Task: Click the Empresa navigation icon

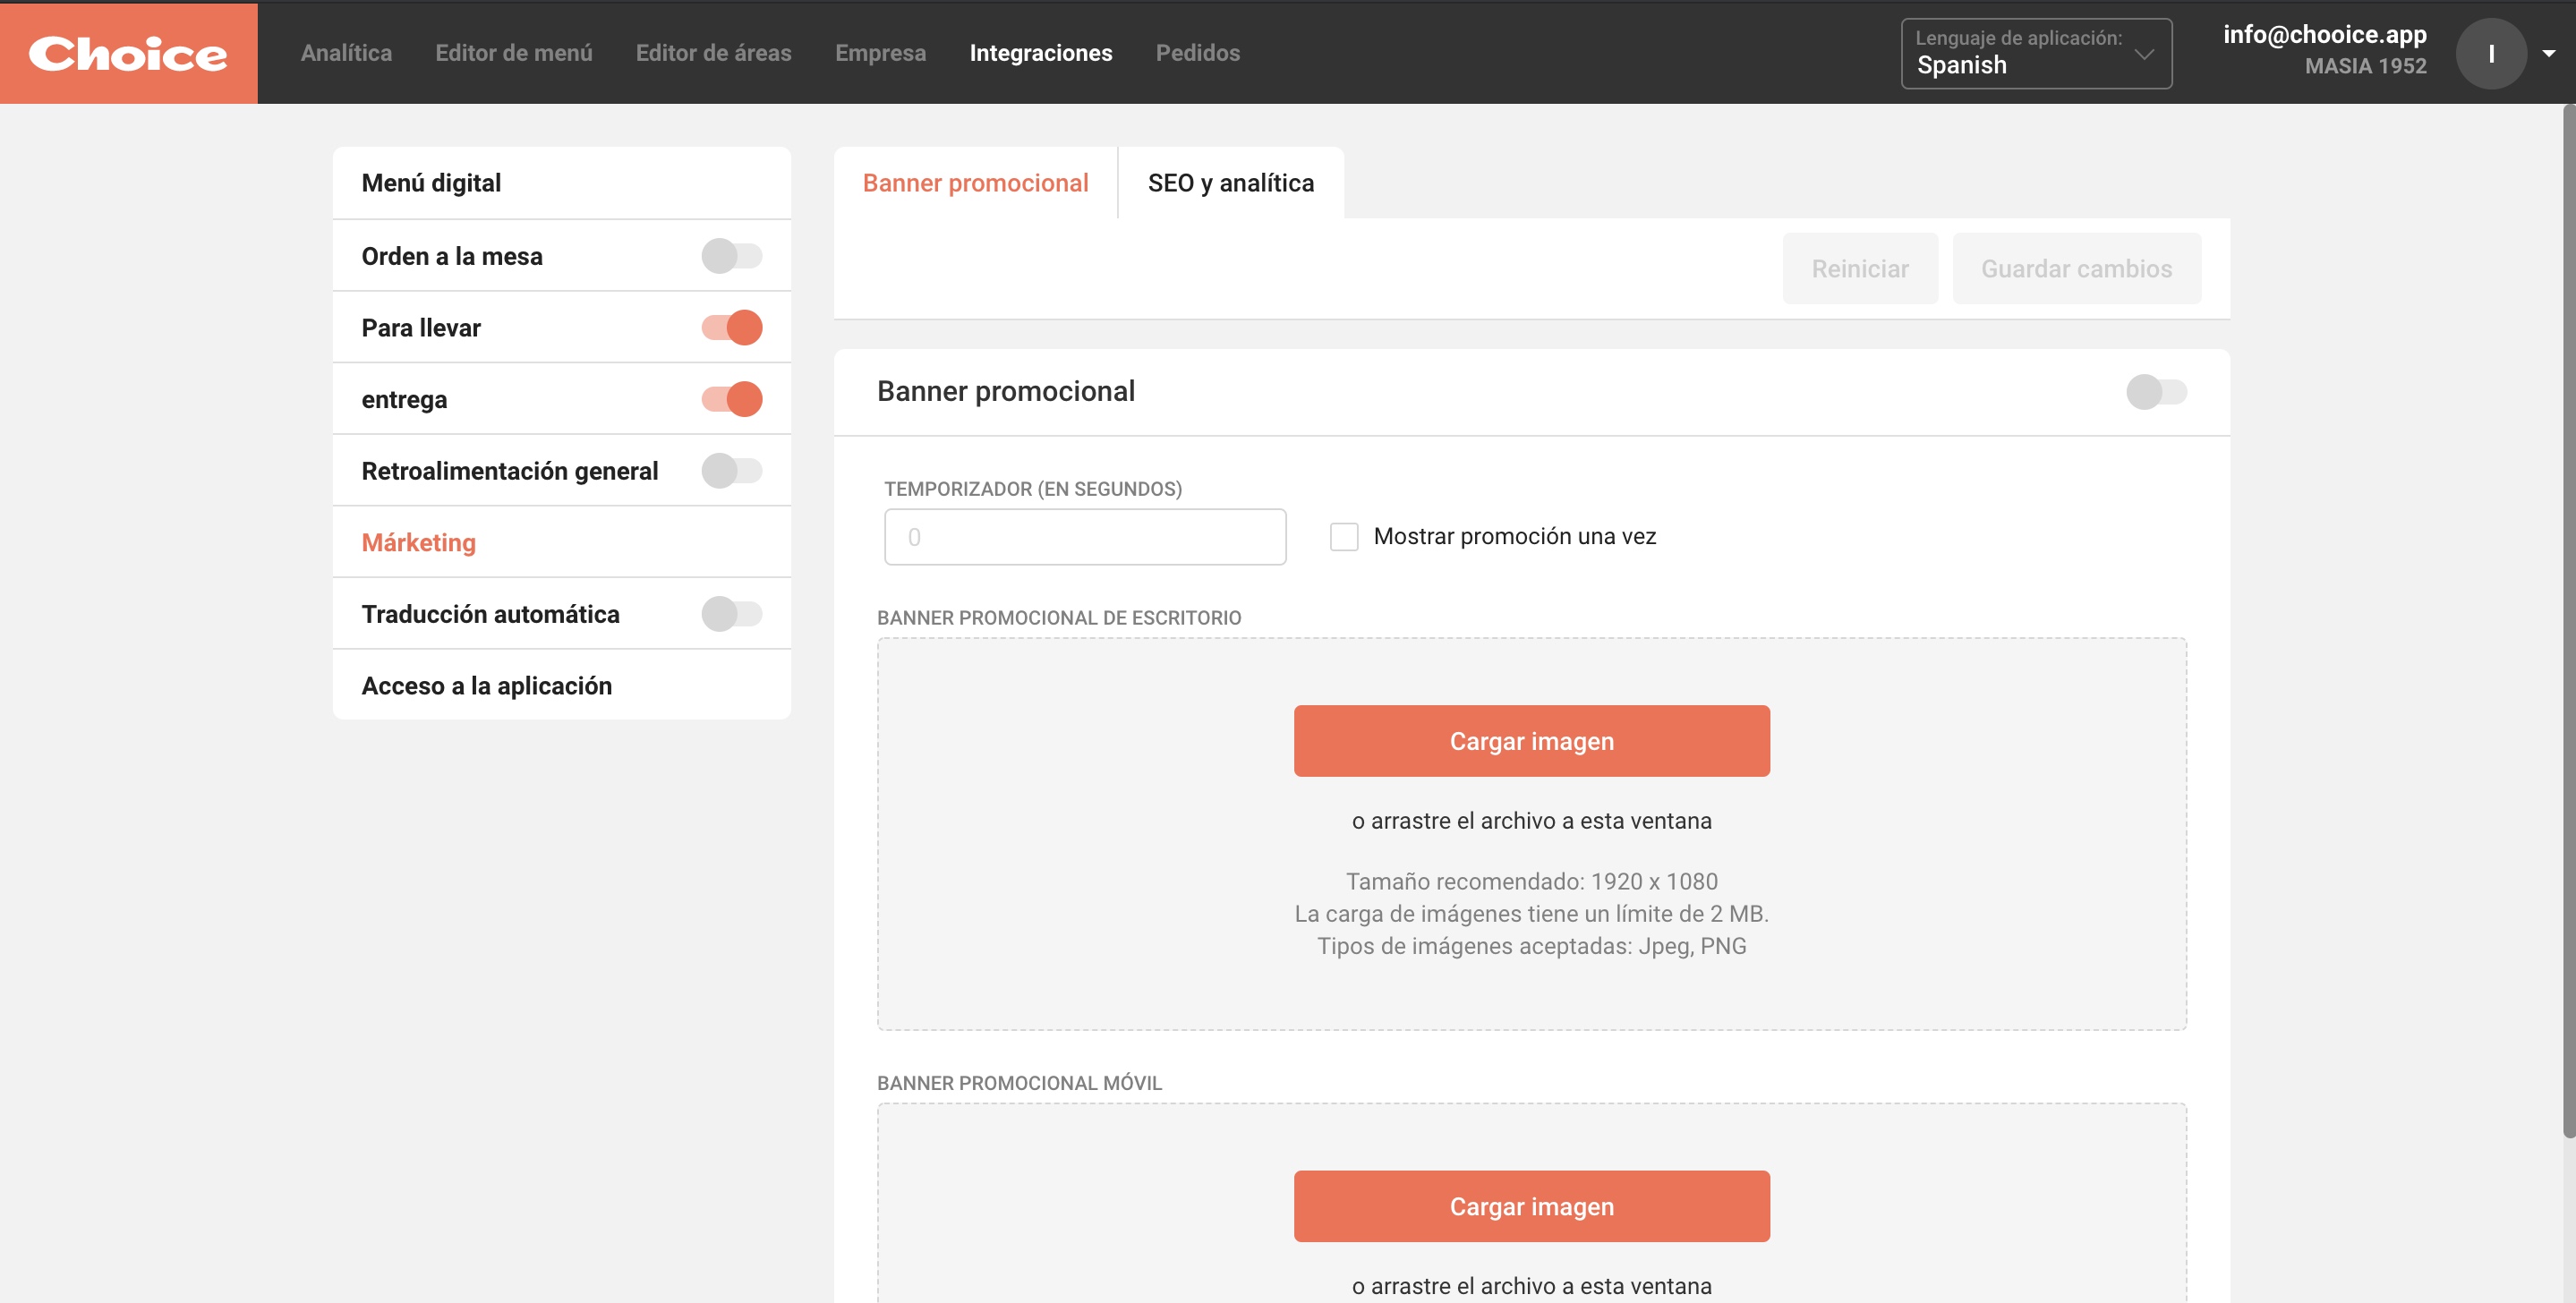Action: click(879, 52)
